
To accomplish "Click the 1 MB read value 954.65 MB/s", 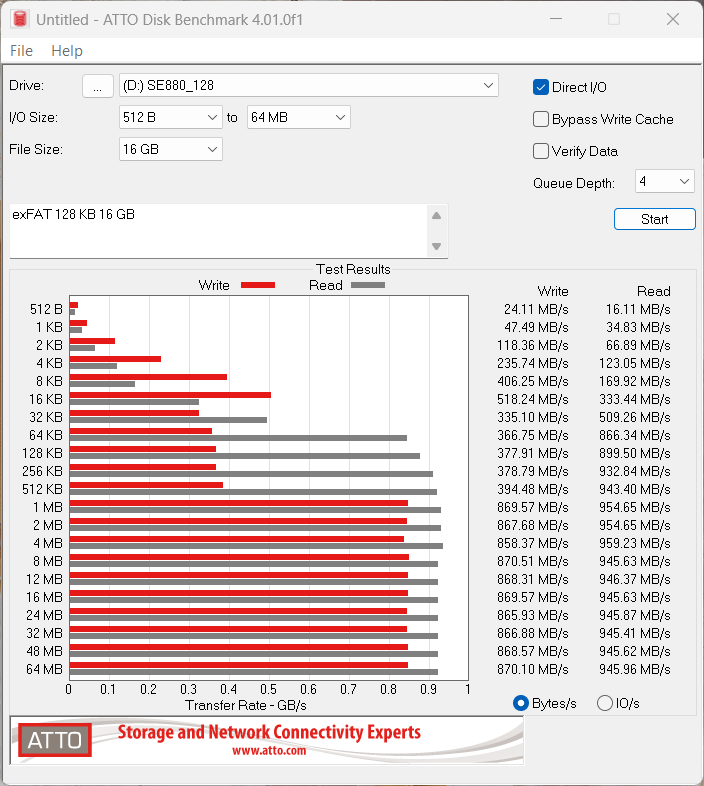I will (x=634, y=507).
